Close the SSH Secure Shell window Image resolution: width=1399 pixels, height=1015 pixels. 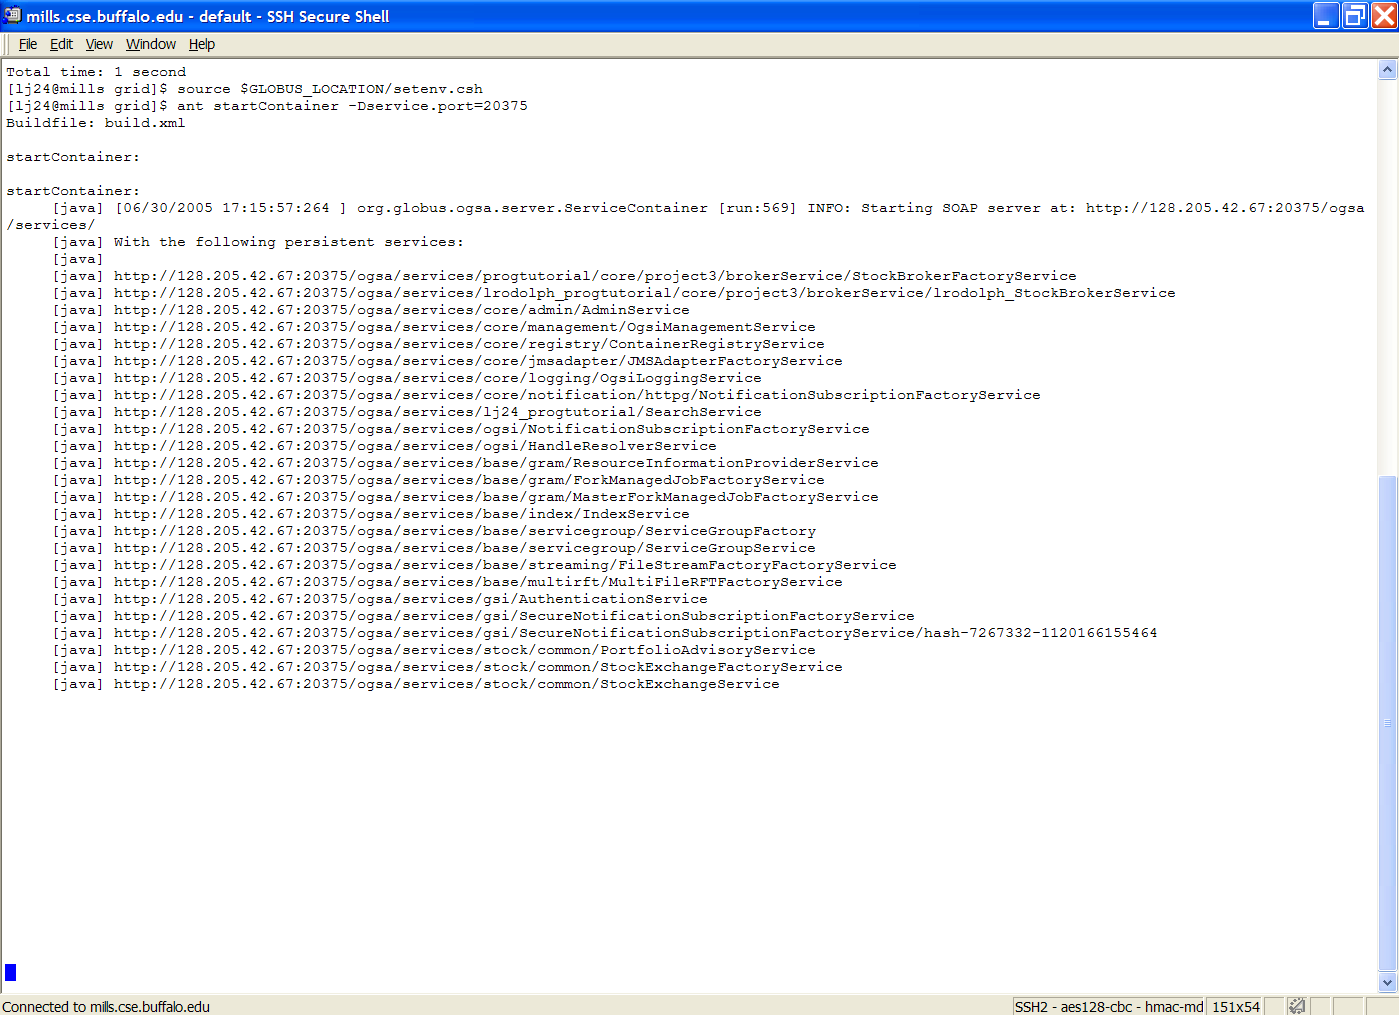(x=1384, y=16)
